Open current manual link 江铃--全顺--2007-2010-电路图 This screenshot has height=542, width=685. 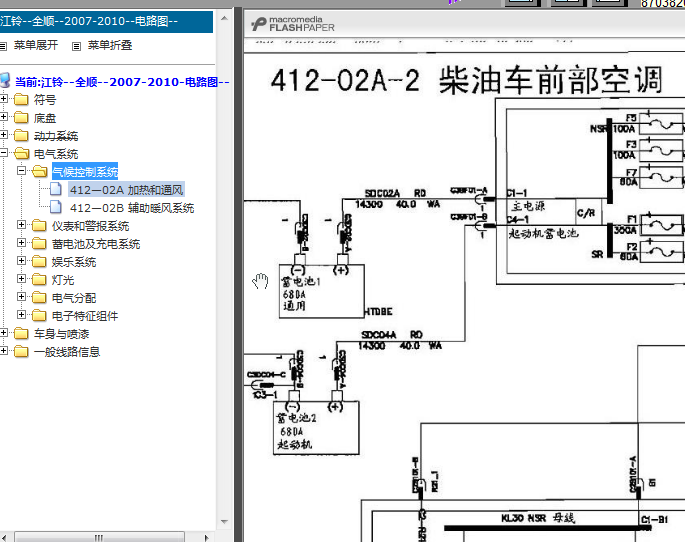click(x=122, y=82)
